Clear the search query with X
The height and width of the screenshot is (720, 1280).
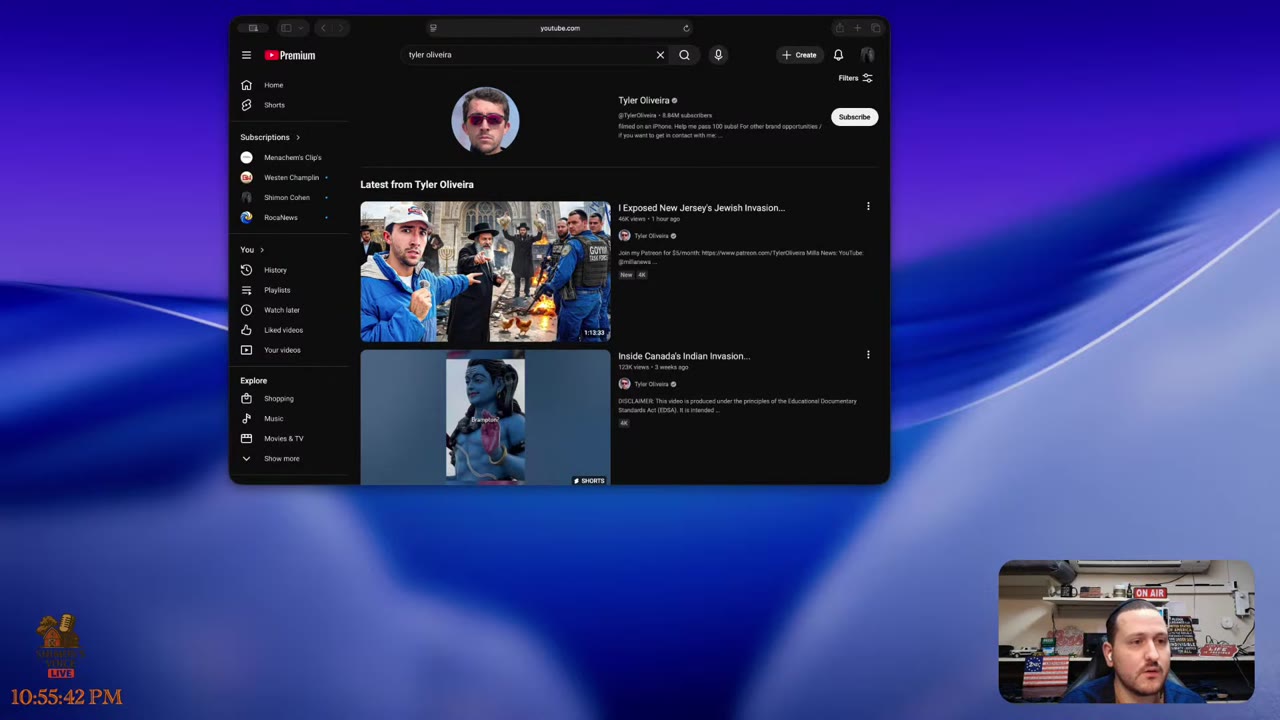660,55
